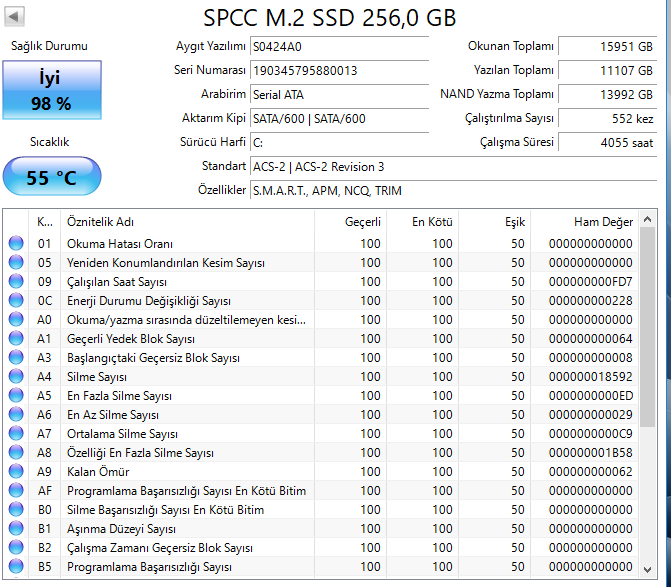671x587 pixels.
Task: Click the Standart field ACS-2 Revision 3
Action: (x=454, y=166)
